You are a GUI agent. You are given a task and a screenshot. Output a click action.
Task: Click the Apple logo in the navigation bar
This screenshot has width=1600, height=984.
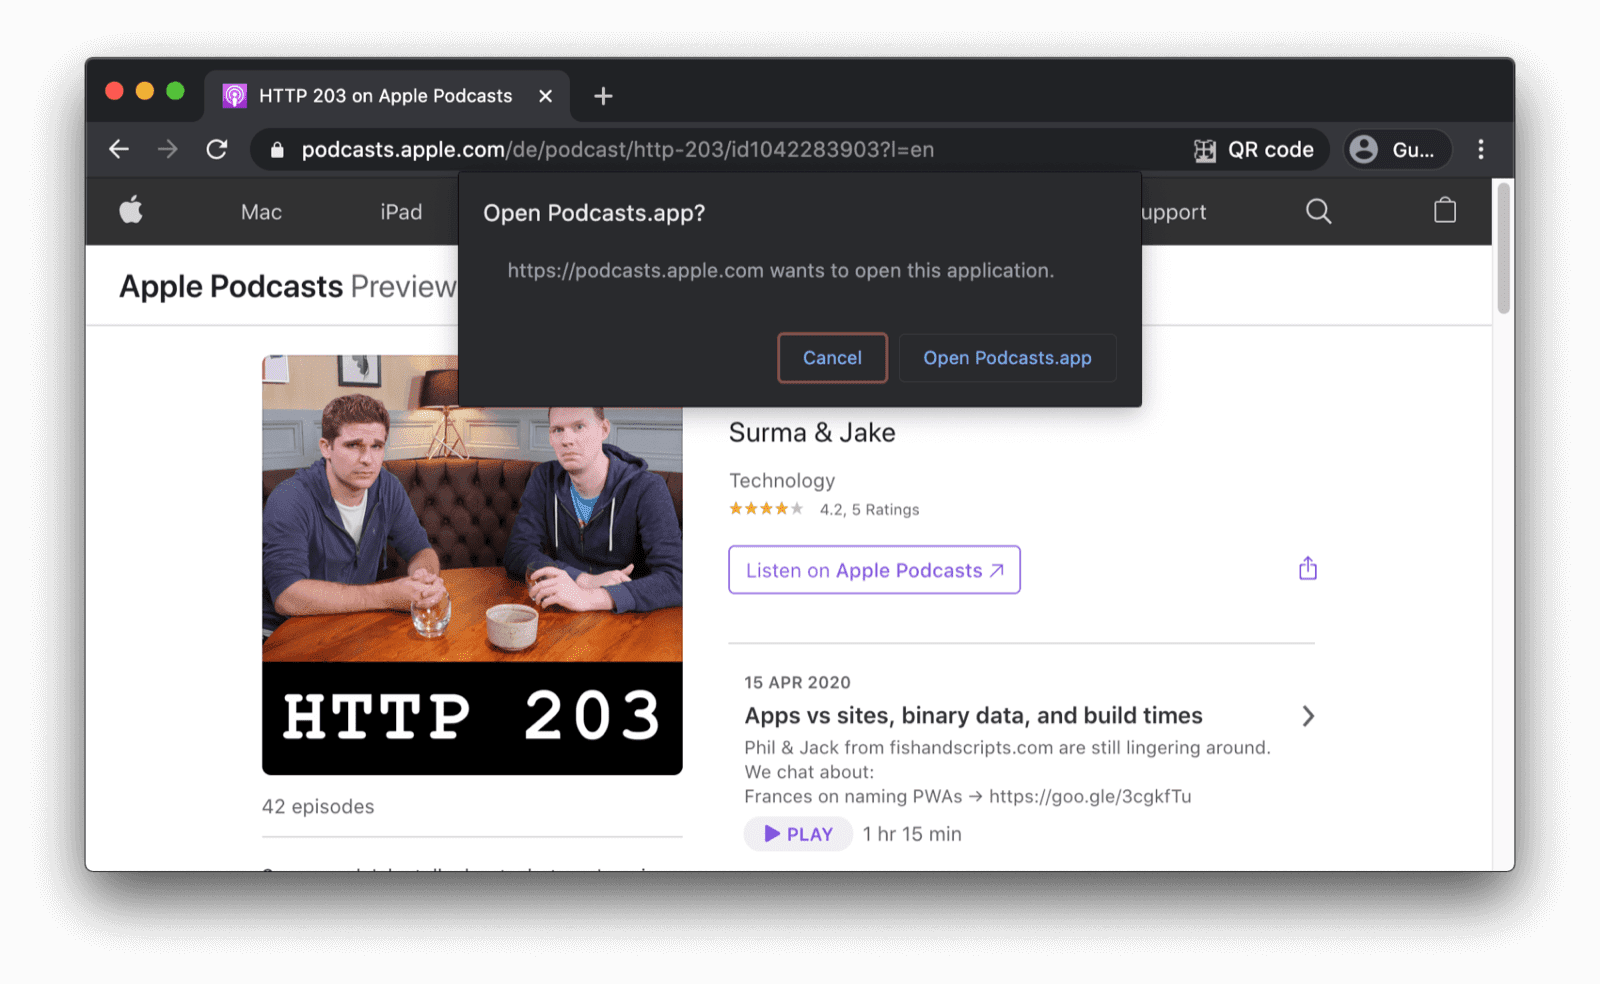pyautogui.click(x=131, y=211)
